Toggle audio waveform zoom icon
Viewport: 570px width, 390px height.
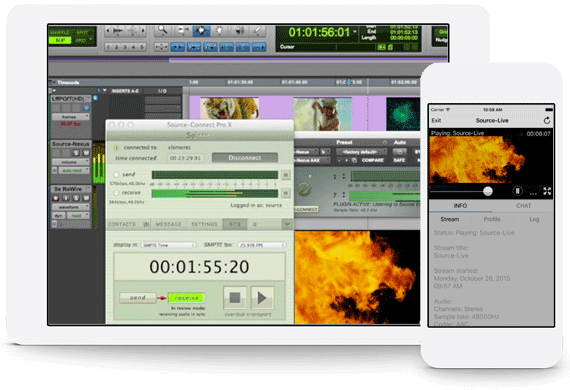point(118,31)
